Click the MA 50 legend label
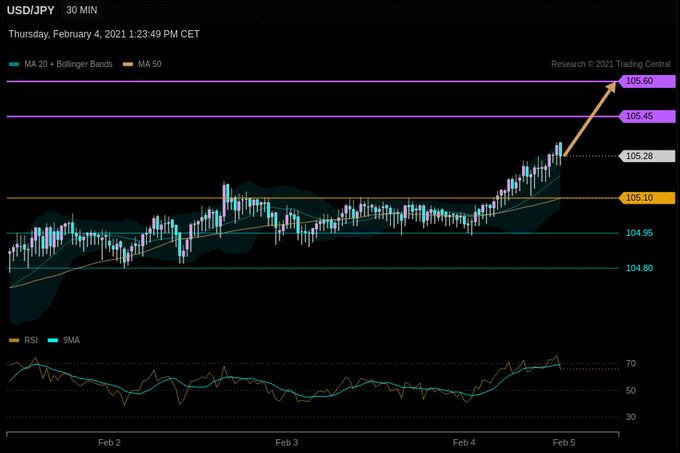 (150, 64)
